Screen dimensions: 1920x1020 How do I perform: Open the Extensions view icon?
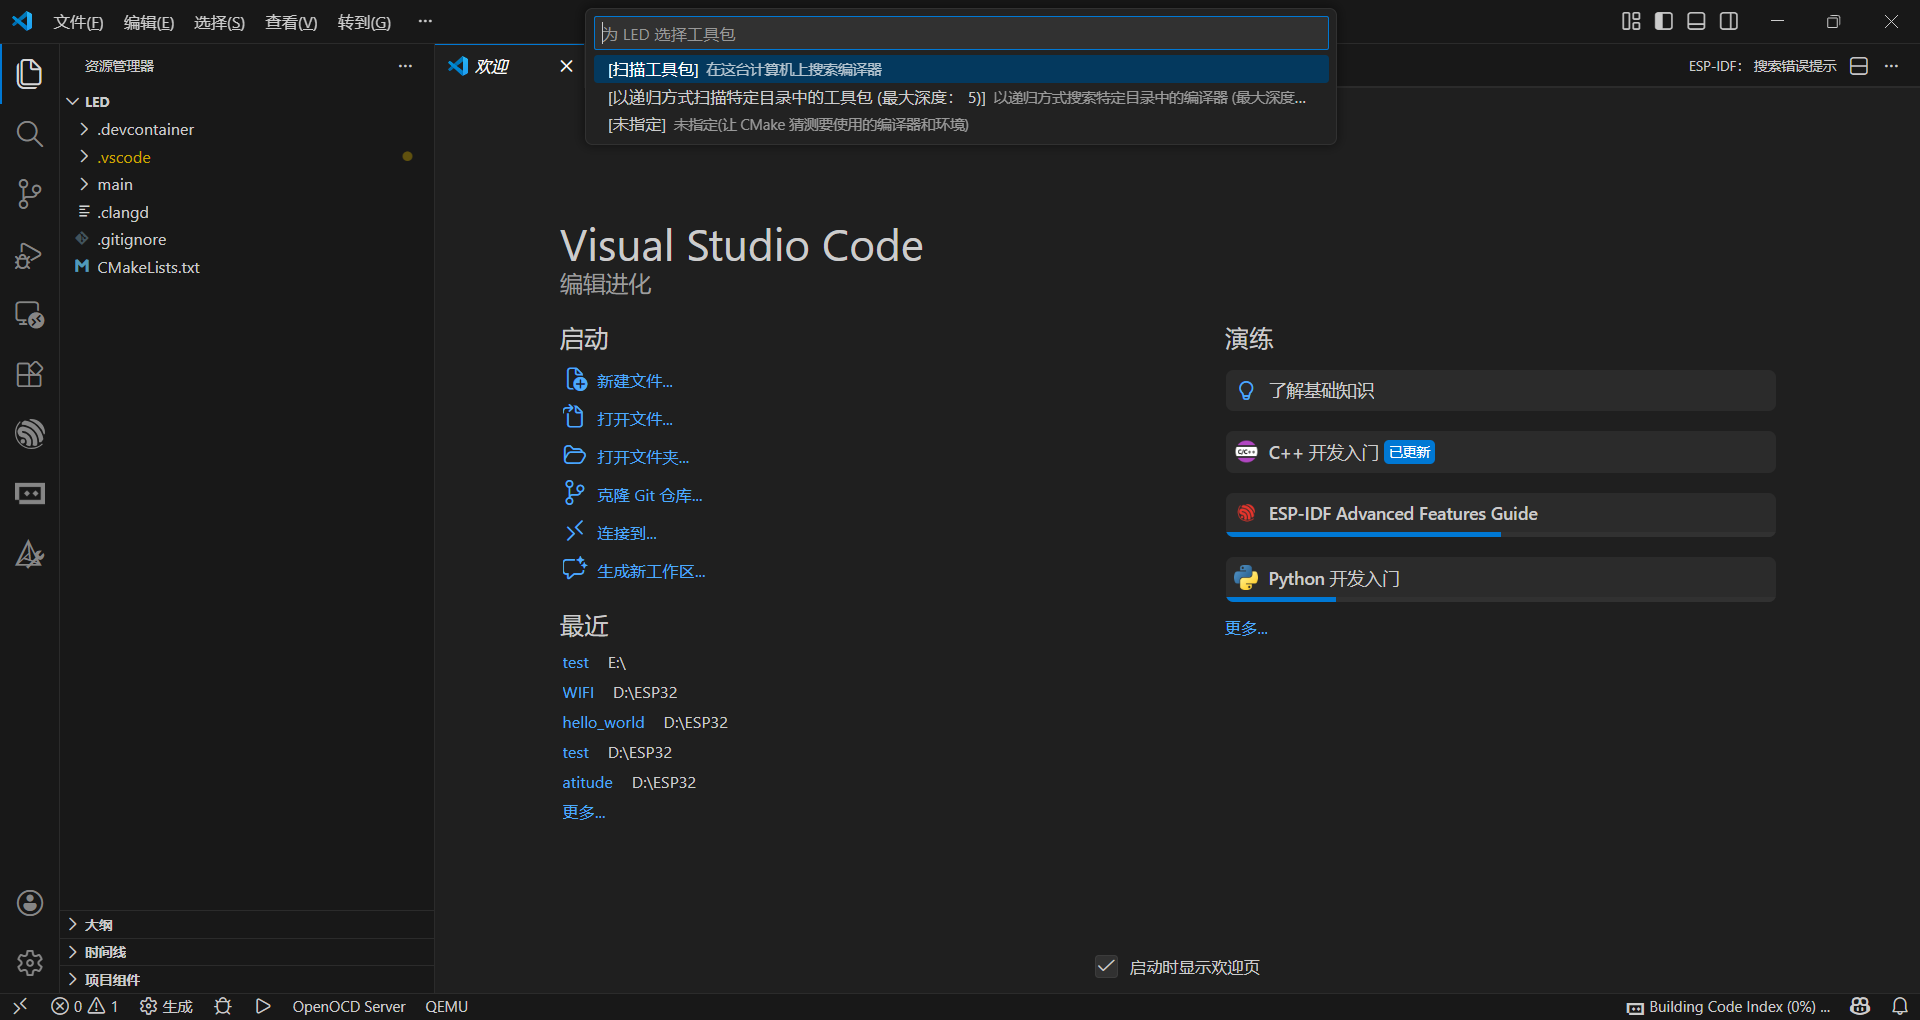click(29, 375)
